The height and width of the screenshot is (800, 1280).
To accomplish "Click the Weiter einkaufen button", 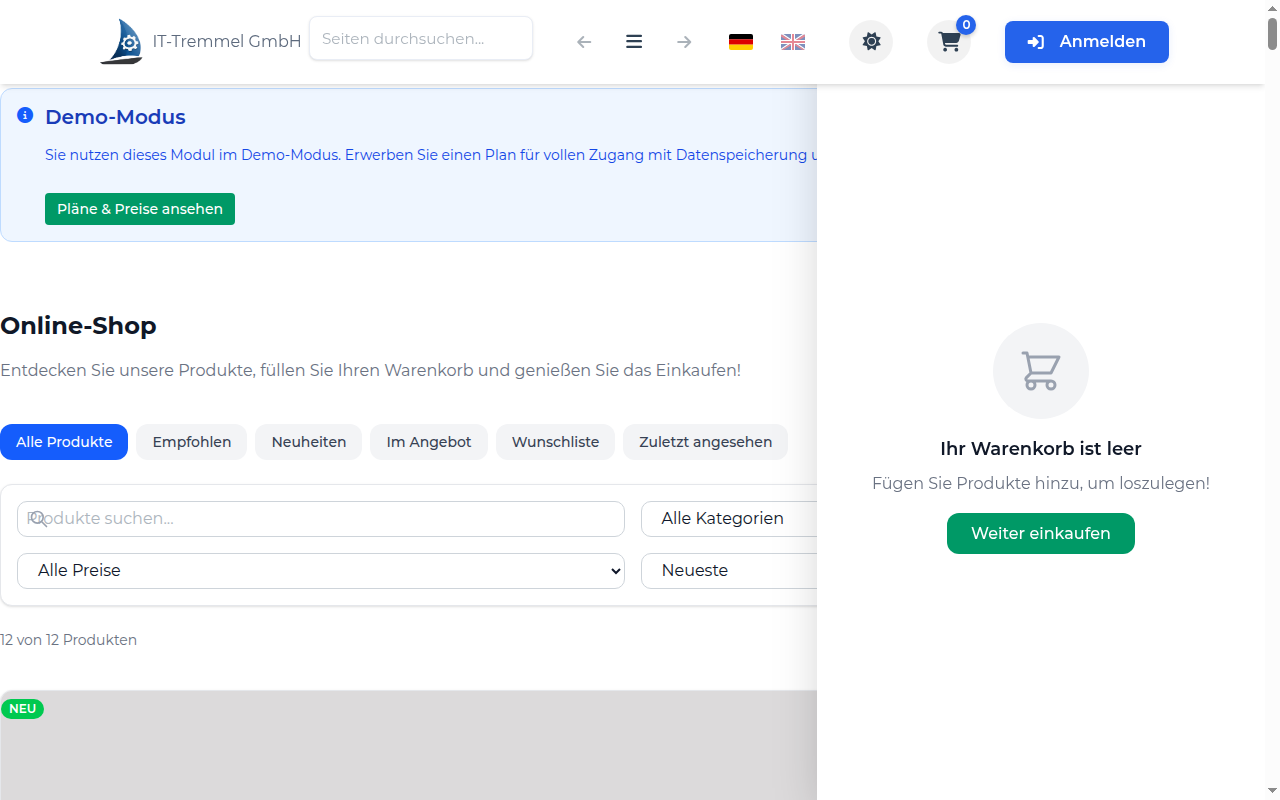I will pos(1041,533).
